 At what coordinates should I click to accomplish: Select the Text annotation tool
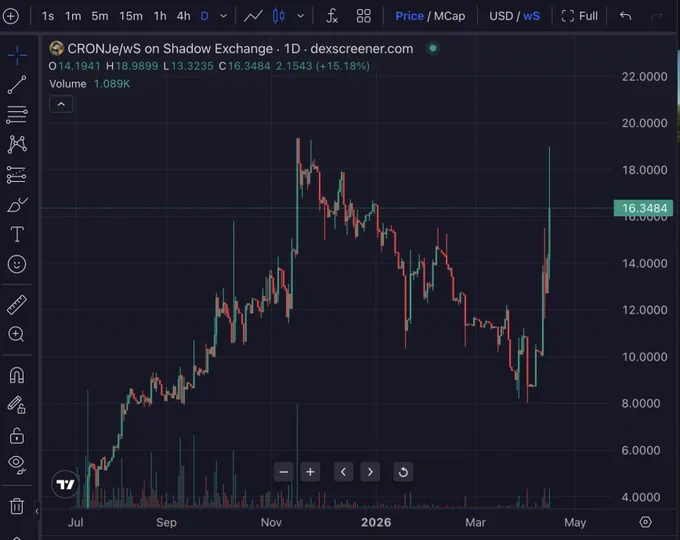coord(17,234)
